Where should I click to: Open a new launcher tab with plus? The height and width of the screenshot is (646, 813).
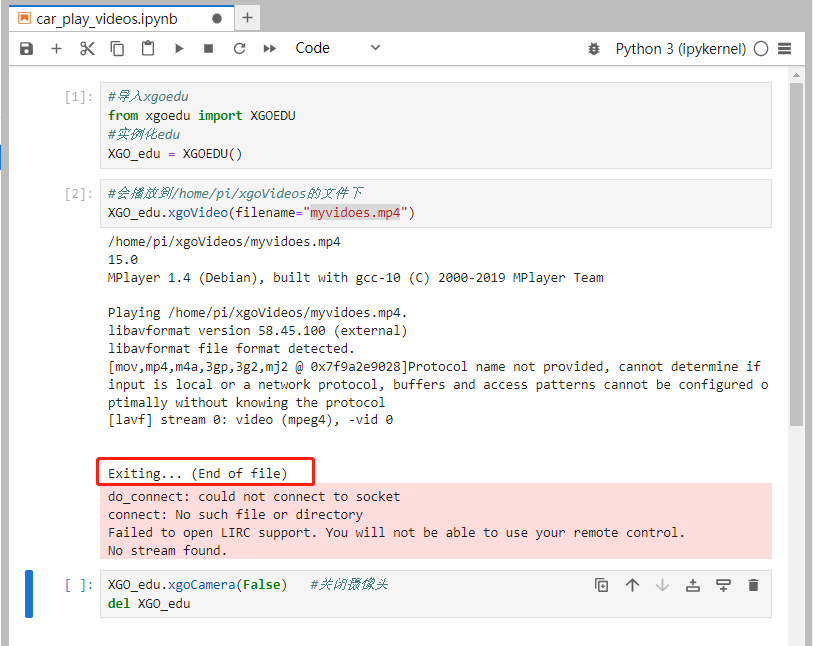247,18
